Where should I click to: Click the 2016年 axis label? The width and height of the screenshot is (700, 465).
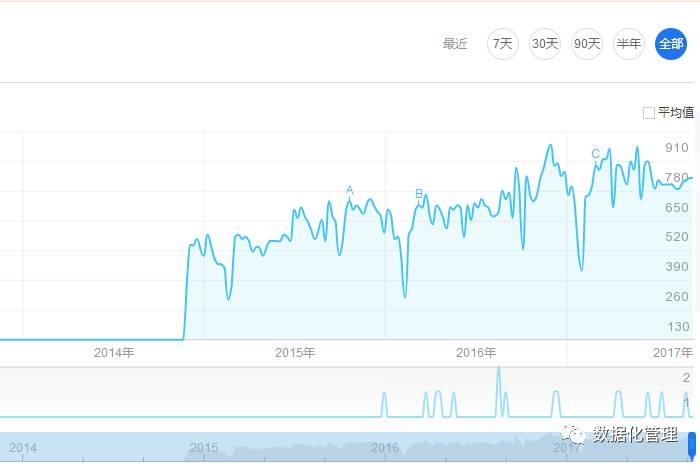476,353
